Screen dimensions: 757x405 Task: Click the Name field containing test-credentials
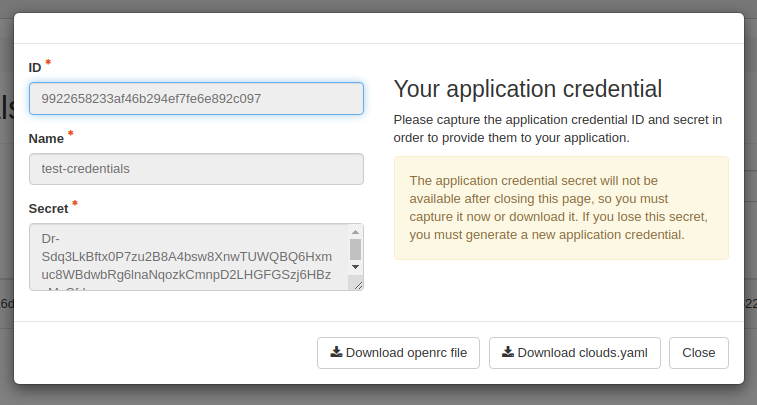196,168
